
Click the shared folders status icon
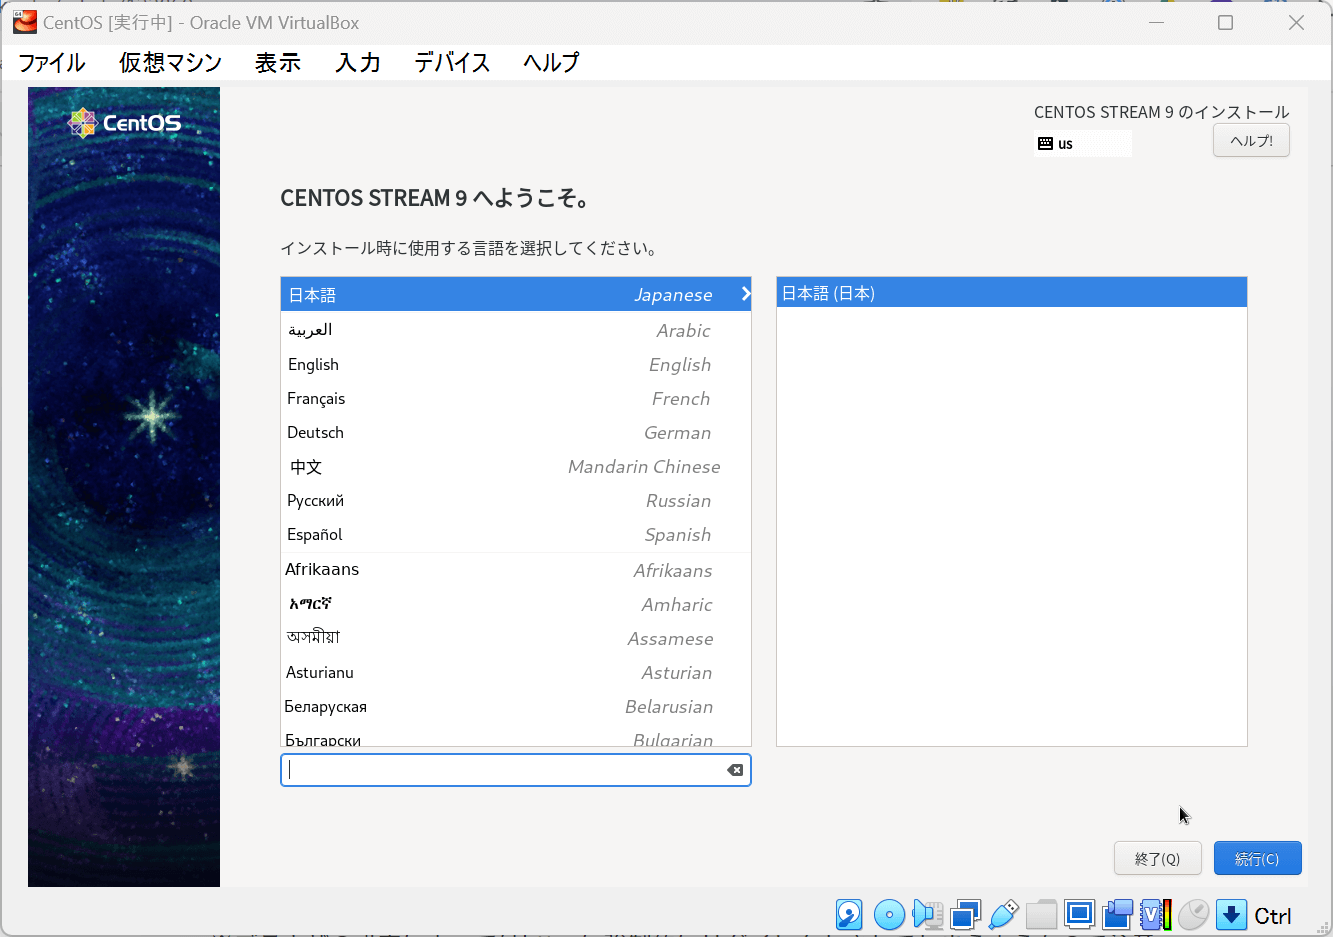(1041, 914)
